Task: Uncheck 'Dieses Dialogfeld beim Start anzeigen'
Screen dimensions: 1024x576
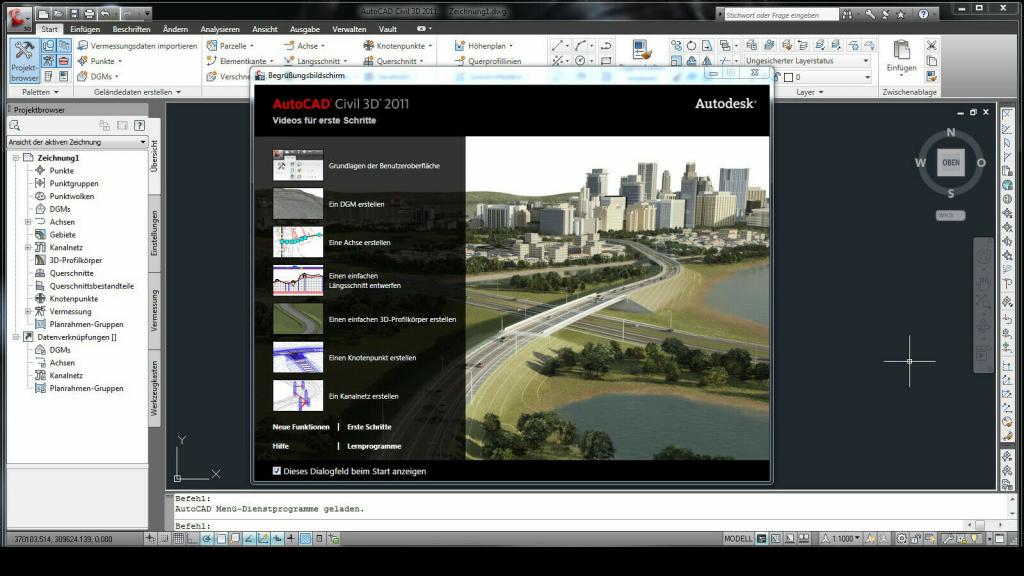Action: tap(277, 471)
